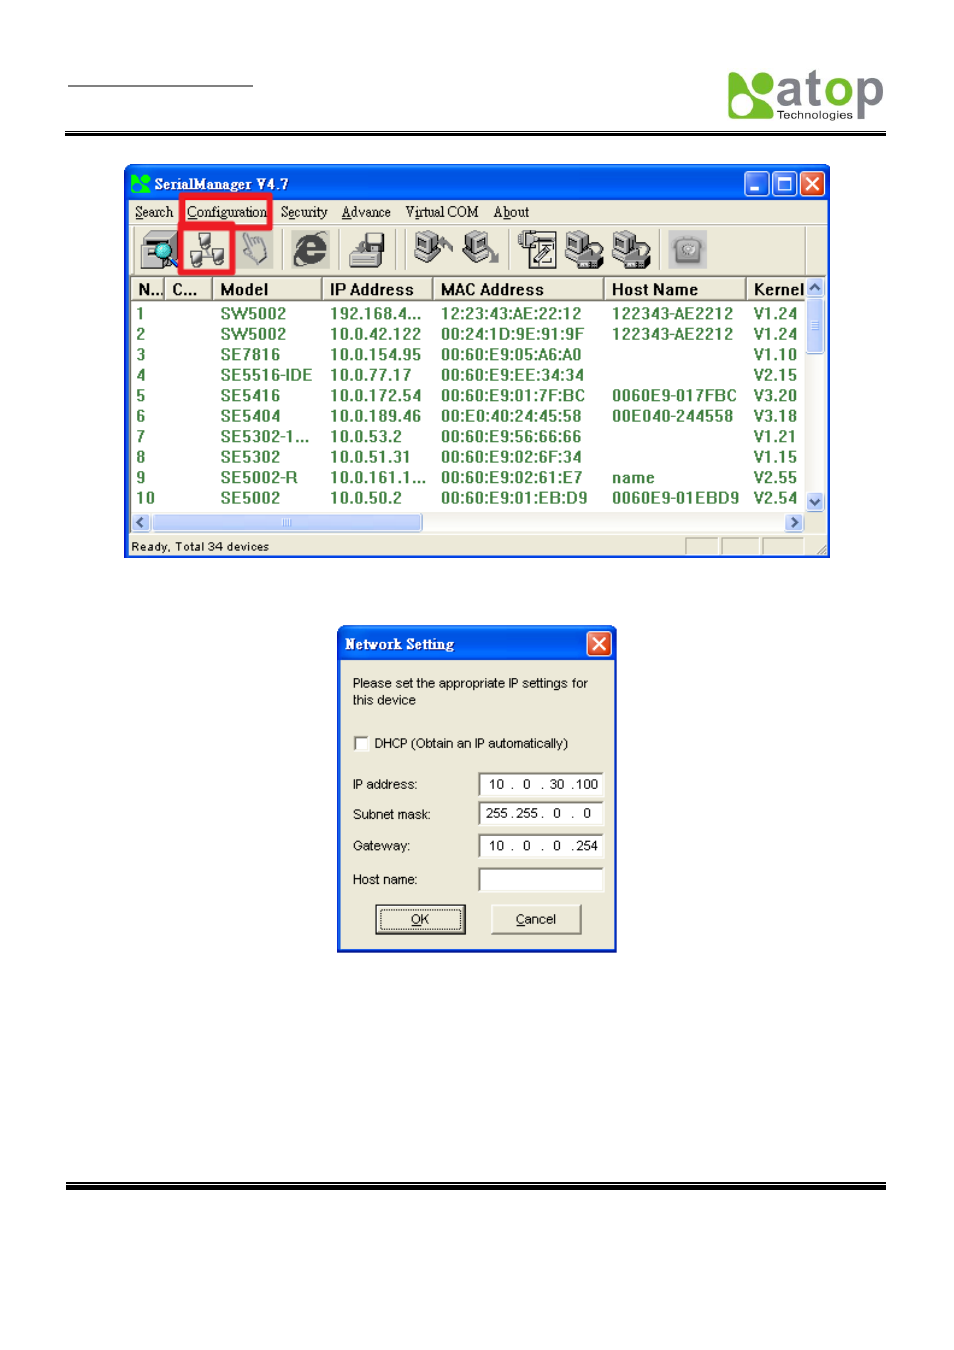
Task: Click OK in Network Setting dialog
Action: point(420,919)
